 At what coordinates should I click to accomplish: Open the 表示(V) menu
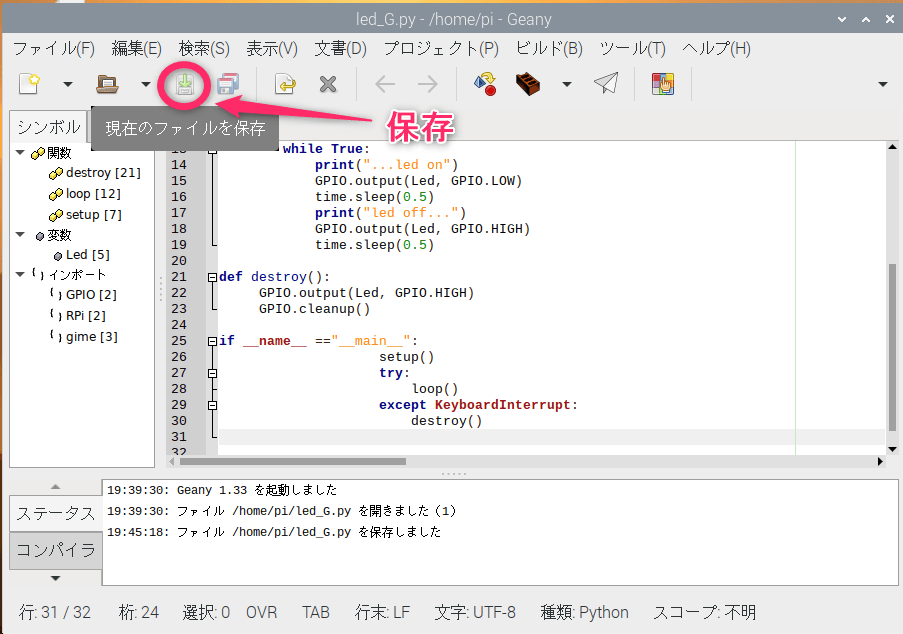tap(272, 48)
